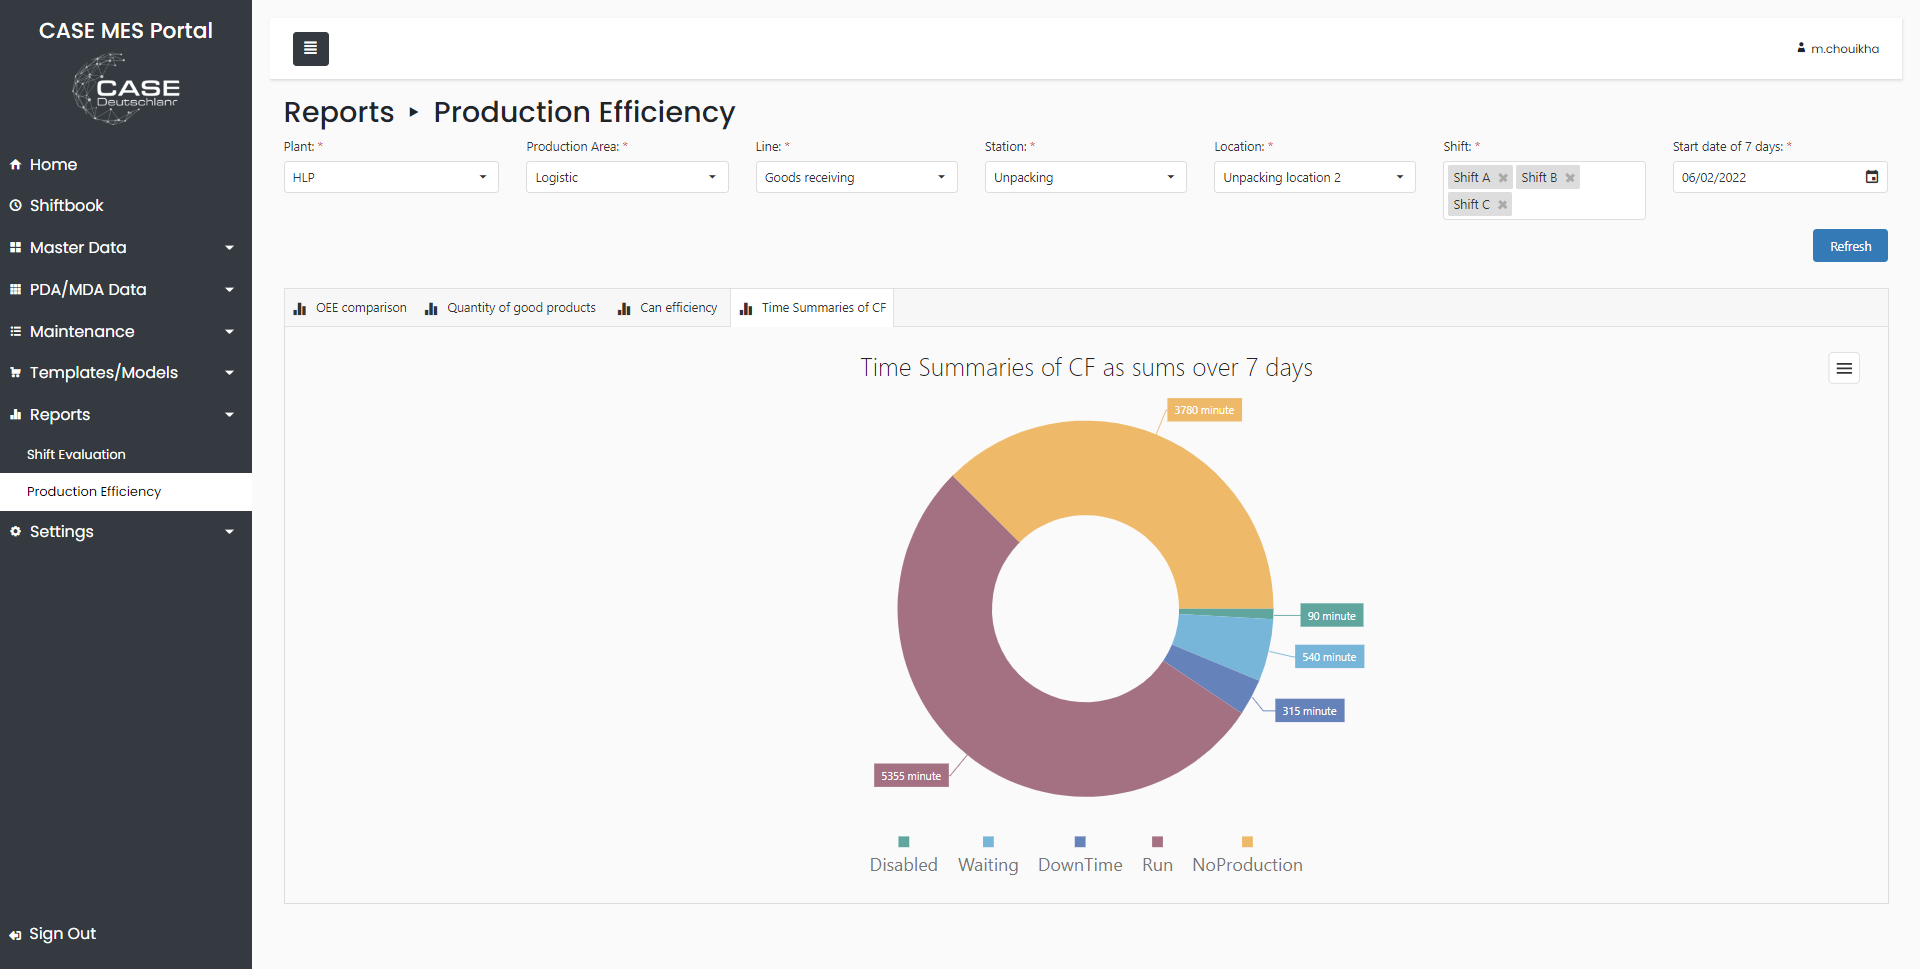Click the Quantity of good products chart icon
1920x969 pixels.
coord(431,308)
